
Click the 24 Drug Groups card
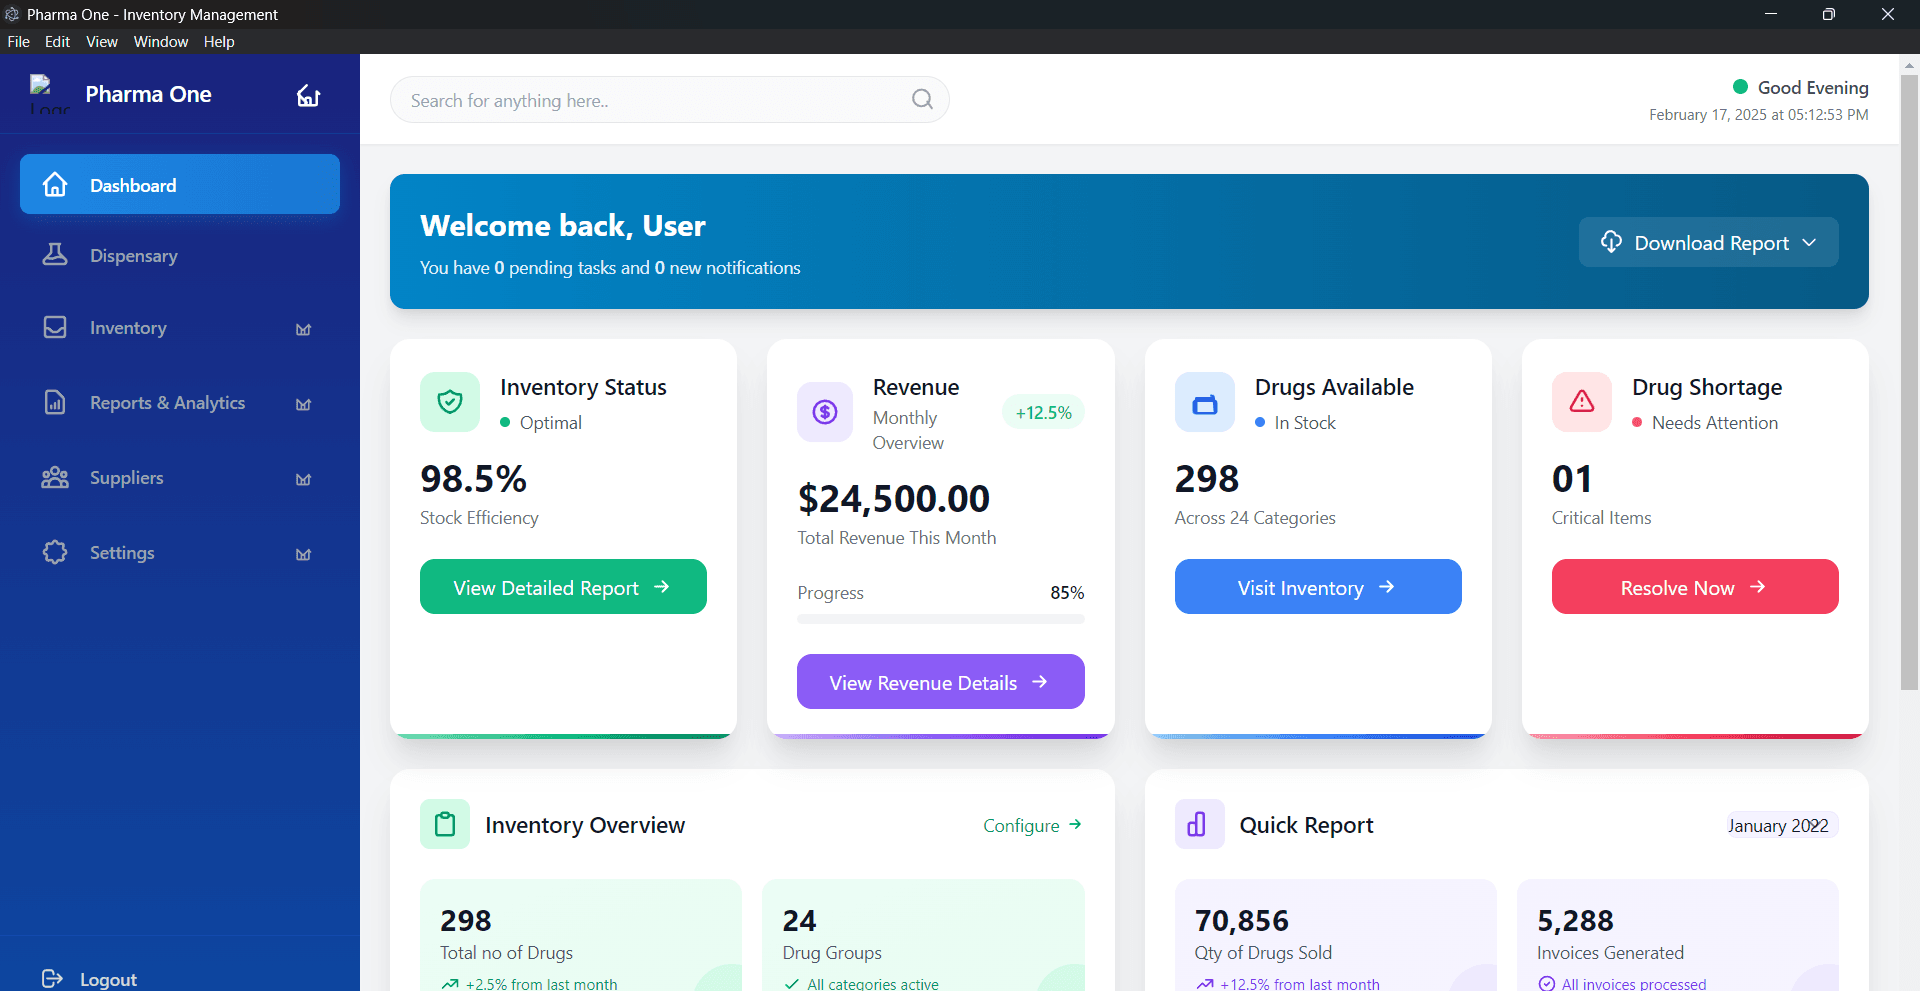click(x=923, y=935)
